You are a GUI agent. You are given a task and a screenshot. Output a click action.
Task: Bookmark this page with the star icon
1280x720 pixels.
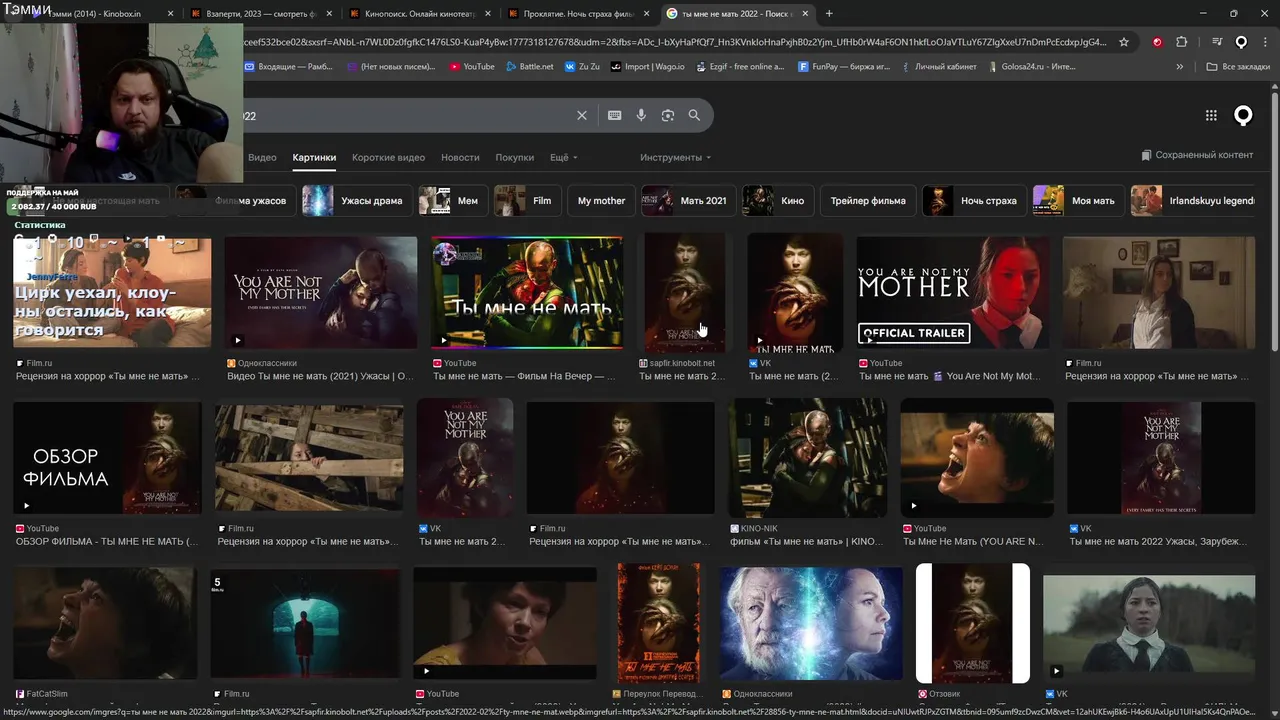[x=1124, y=42]
